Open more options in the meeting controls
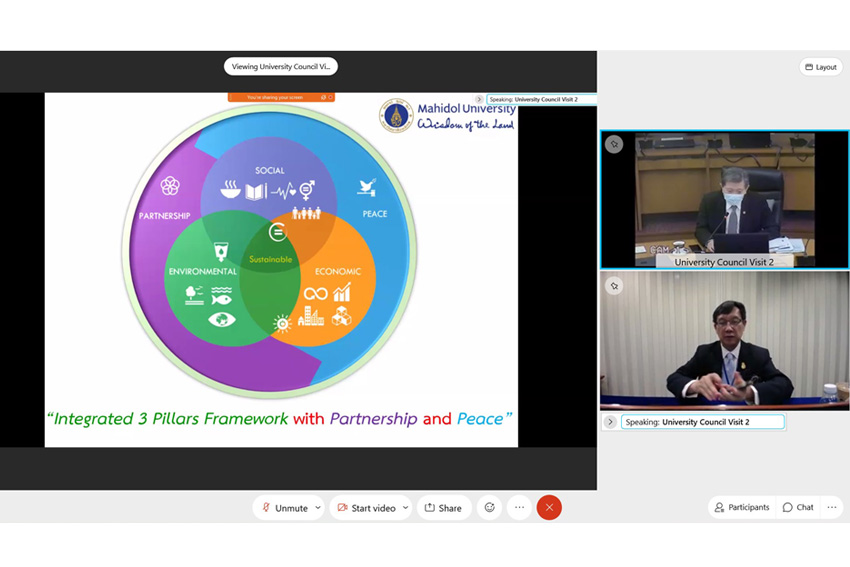850x567 pixels. (x=519, y=508)
